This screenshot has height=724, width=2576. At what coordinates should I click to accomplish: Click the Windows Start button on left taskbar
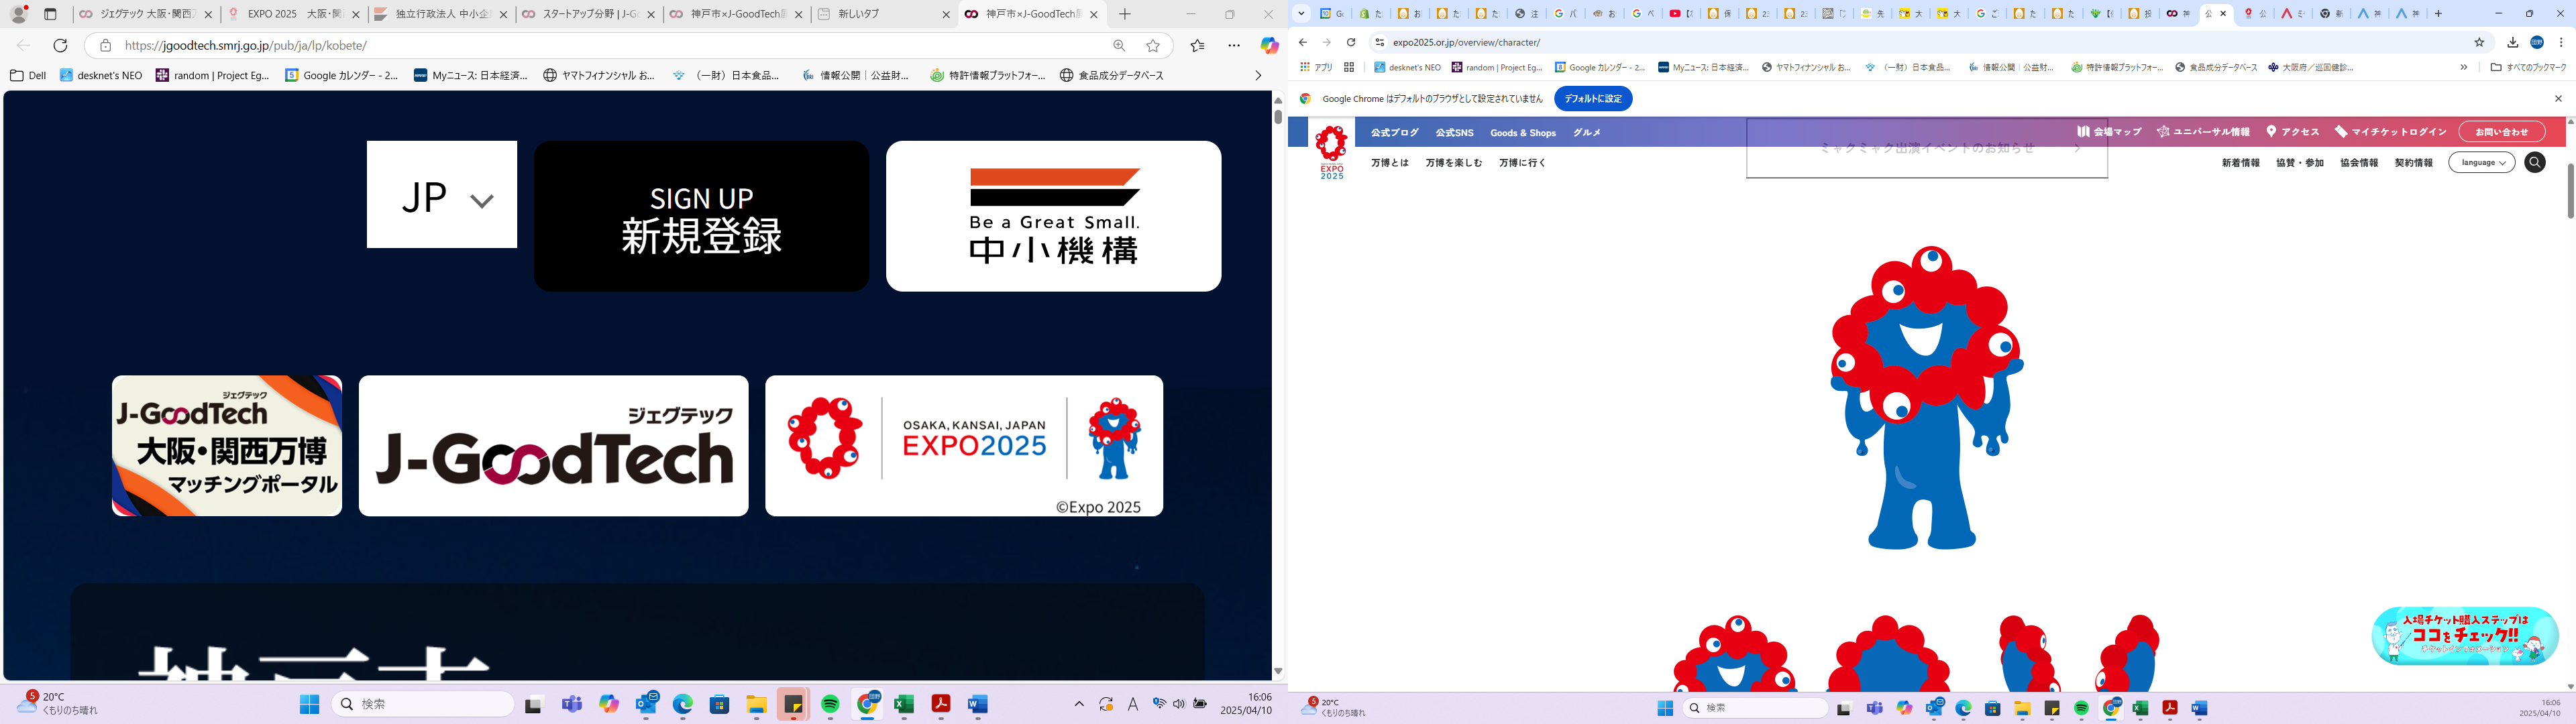click(309, 705)
